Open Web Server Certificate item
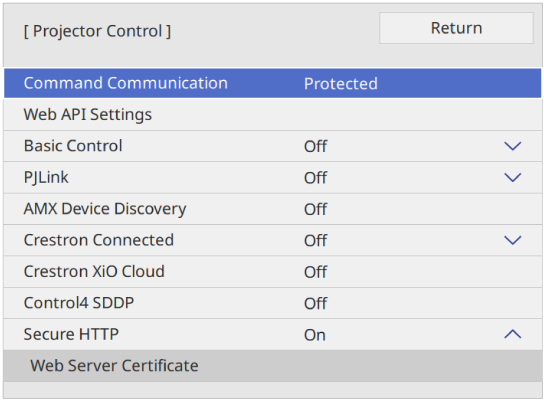 click(x=272, y=366)
